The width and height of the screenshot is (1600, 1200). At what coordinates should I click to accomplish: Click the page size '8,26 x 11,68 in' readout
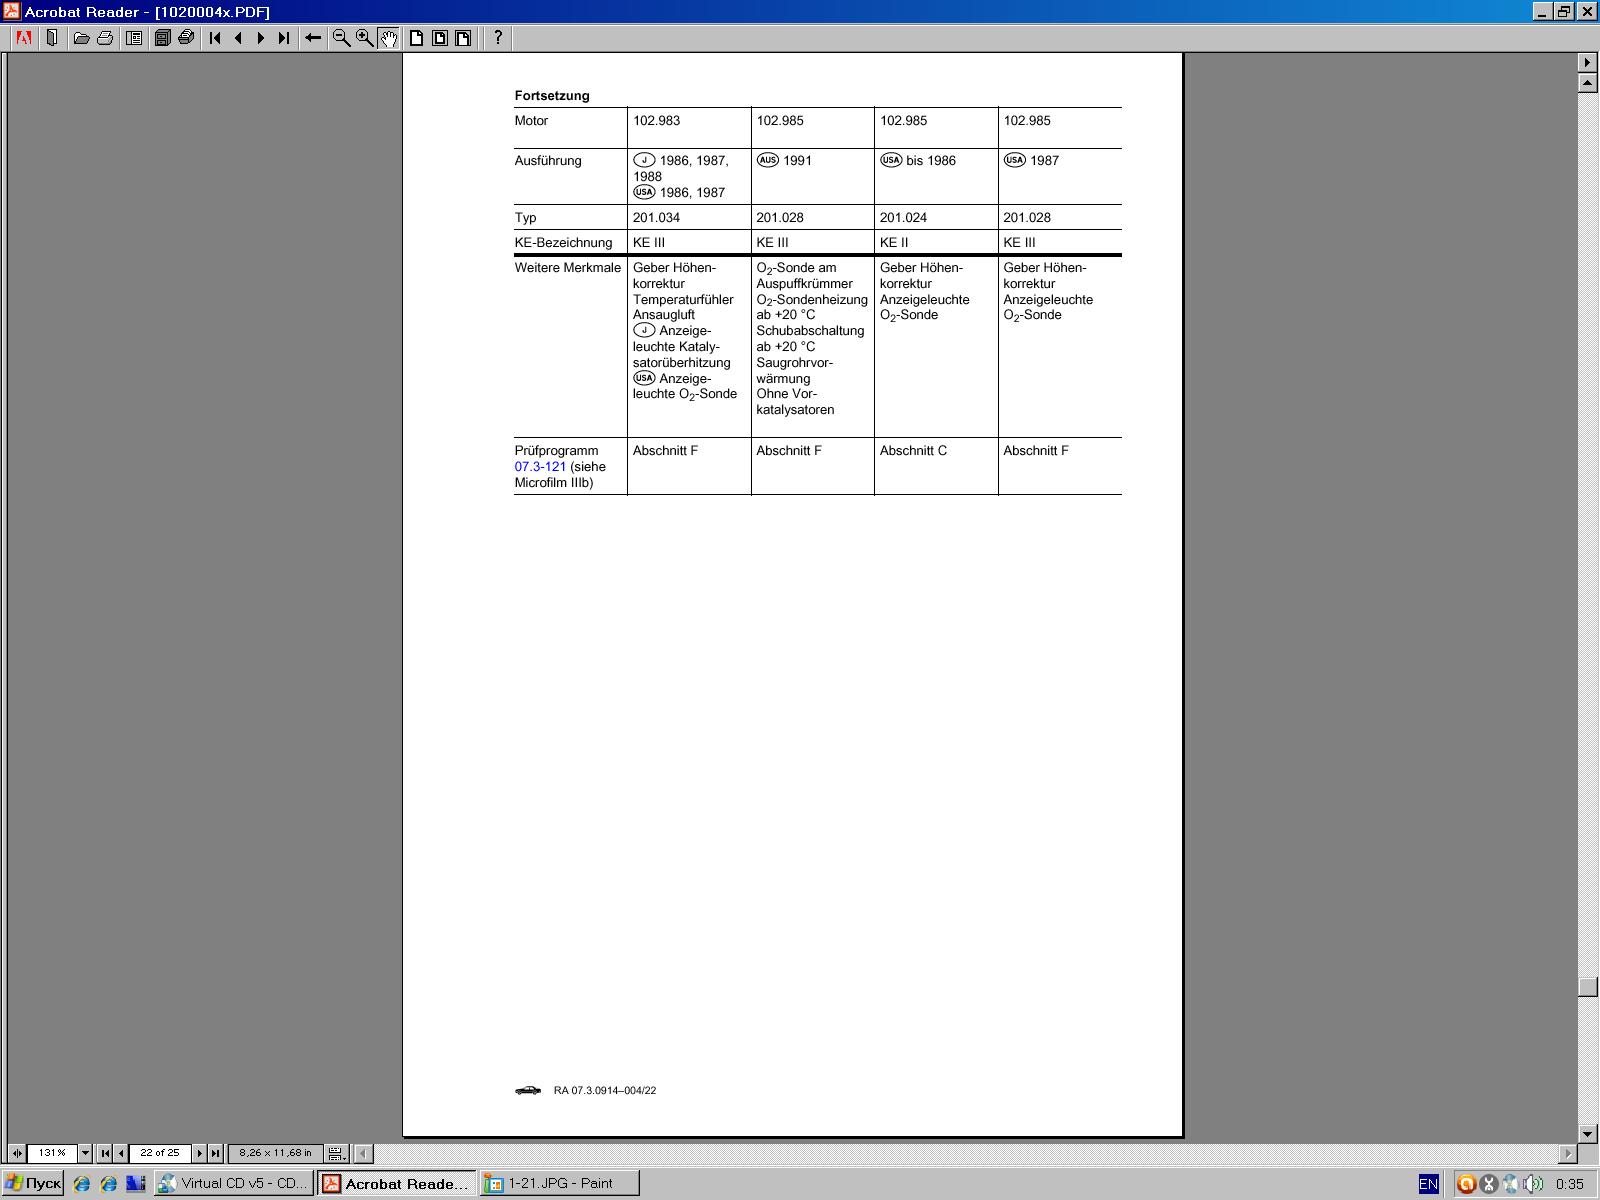coord(275,1153)
